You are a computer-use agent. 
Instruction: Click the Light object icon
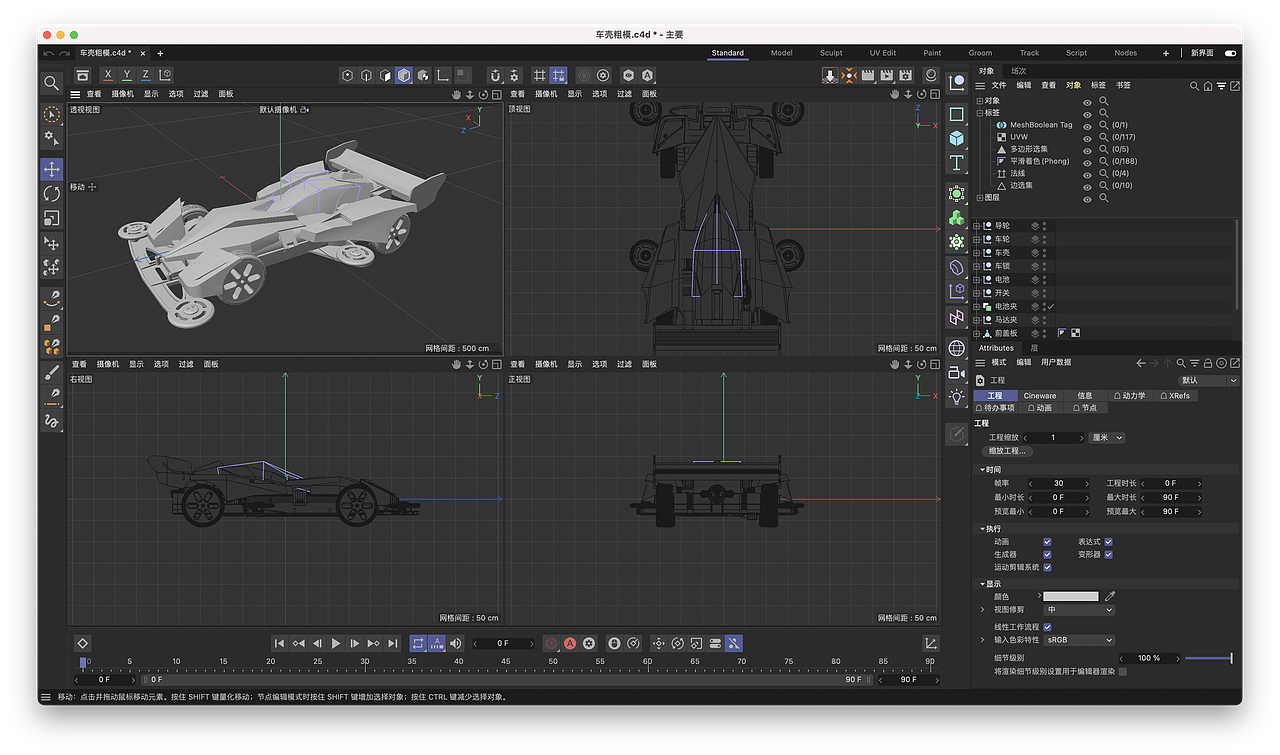coord(957,397)
